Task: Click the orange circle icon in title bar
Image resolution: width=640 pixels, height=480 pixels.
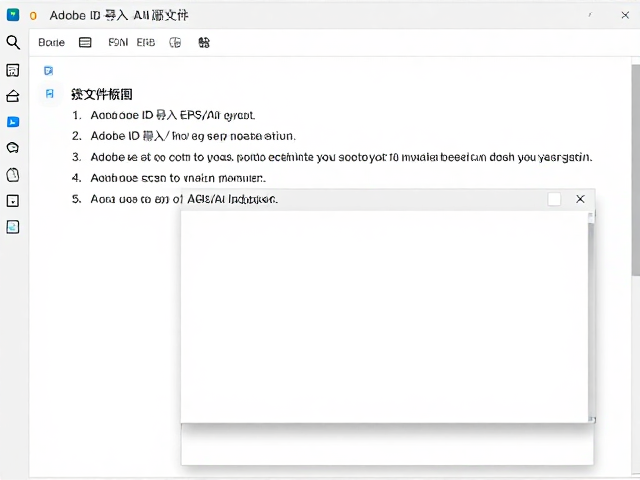Action: click(33, 16)
